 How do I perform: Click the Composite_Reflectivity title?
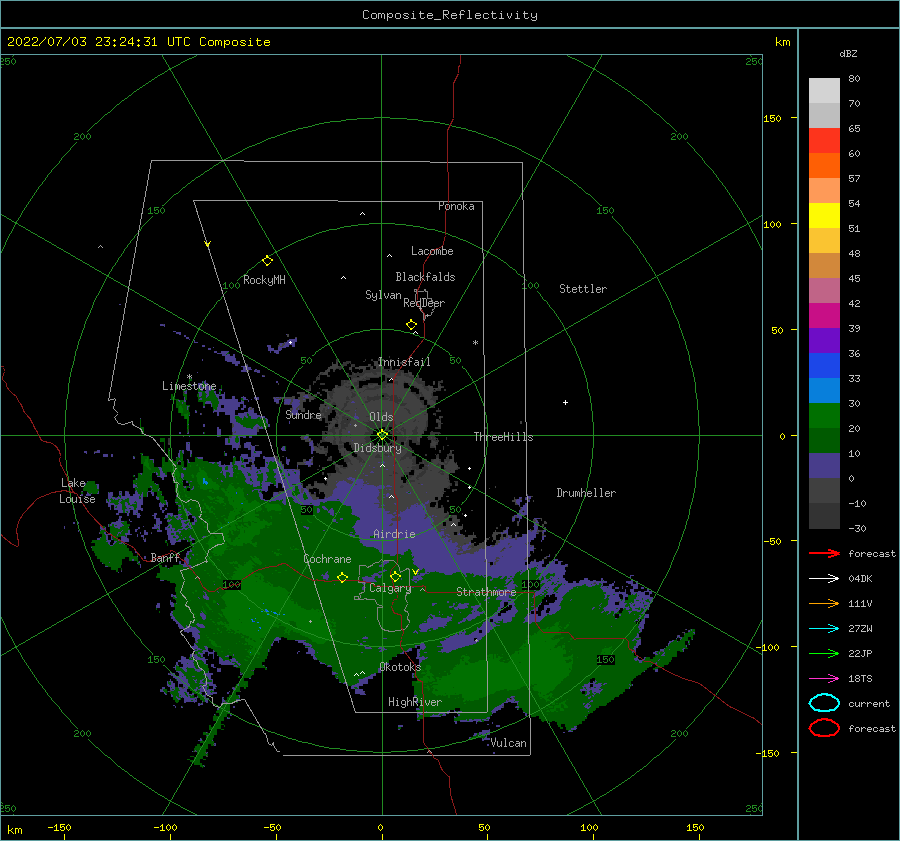(450, 15)
